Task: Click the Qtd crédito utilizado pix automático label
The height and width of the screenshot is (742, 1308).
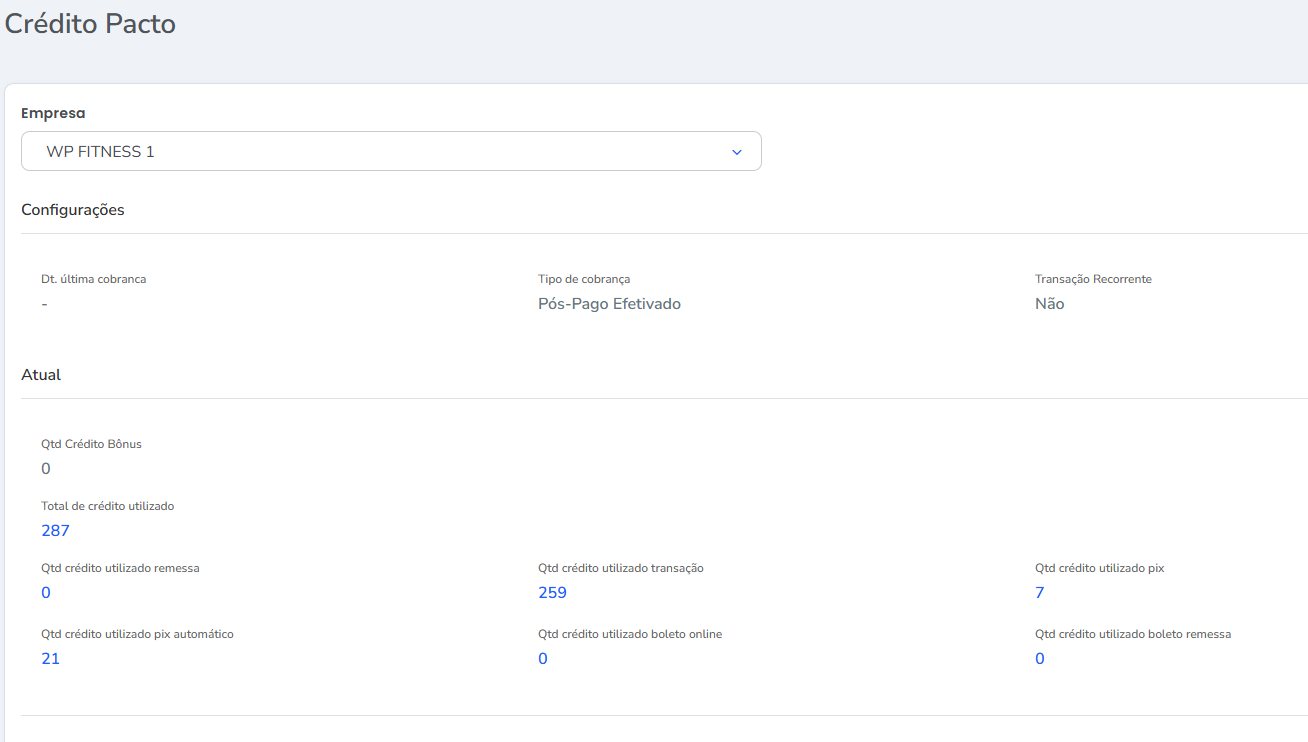Action: (137, 634)
